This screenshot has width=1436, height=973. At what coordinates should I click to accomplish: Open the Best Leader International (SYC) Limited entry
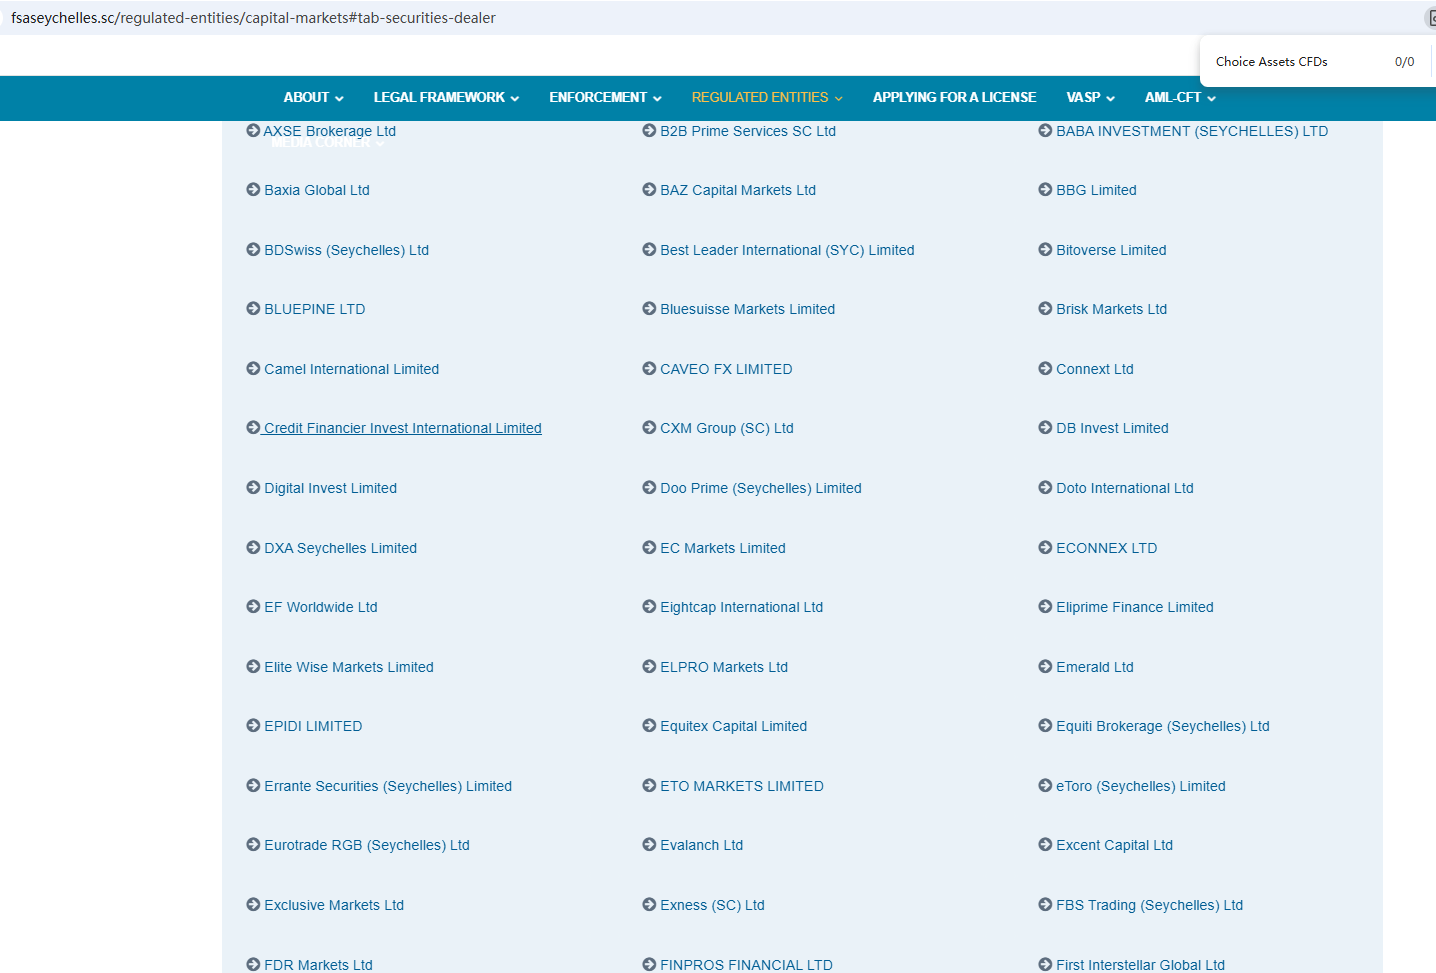click(787, 250)
